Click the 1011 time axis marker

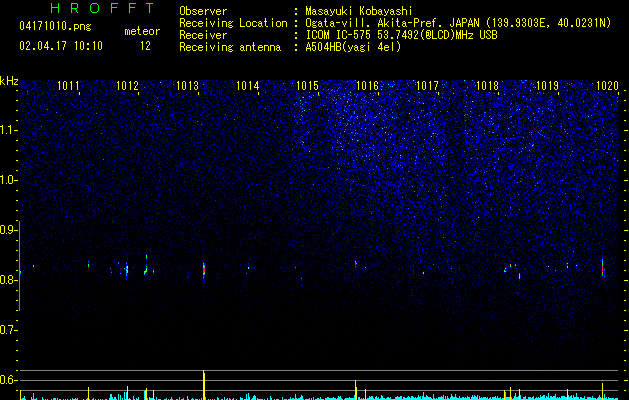(x=68, y=86)
